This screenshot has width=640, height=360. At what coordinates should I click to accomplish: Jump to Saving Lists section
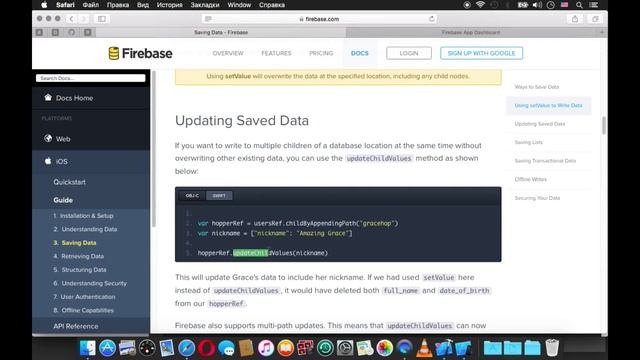click(x=528, y=142)
